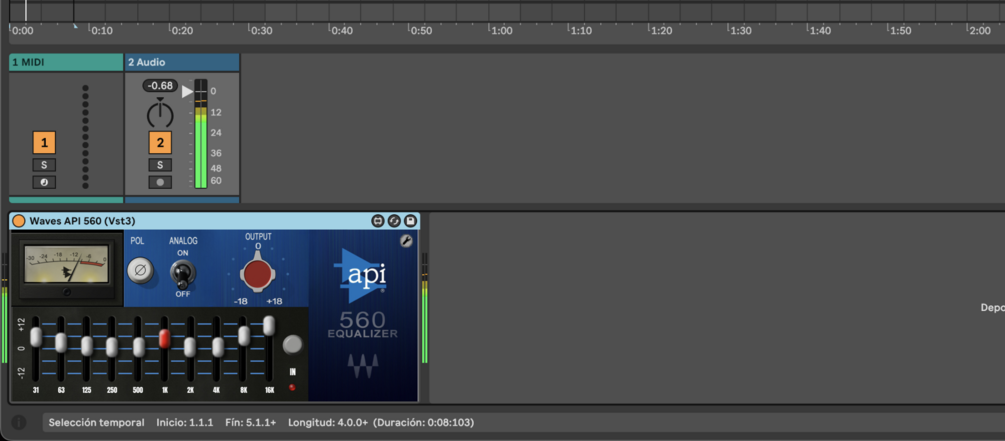Click the hot-swap preset icon on device
Viewport: 1005px width, 441px height.
coord(394,221)
